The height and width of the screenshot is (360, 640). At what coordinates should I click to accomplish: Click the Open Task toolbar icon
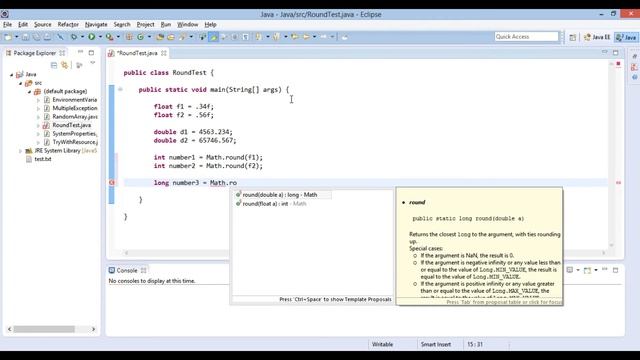(171, 37)
